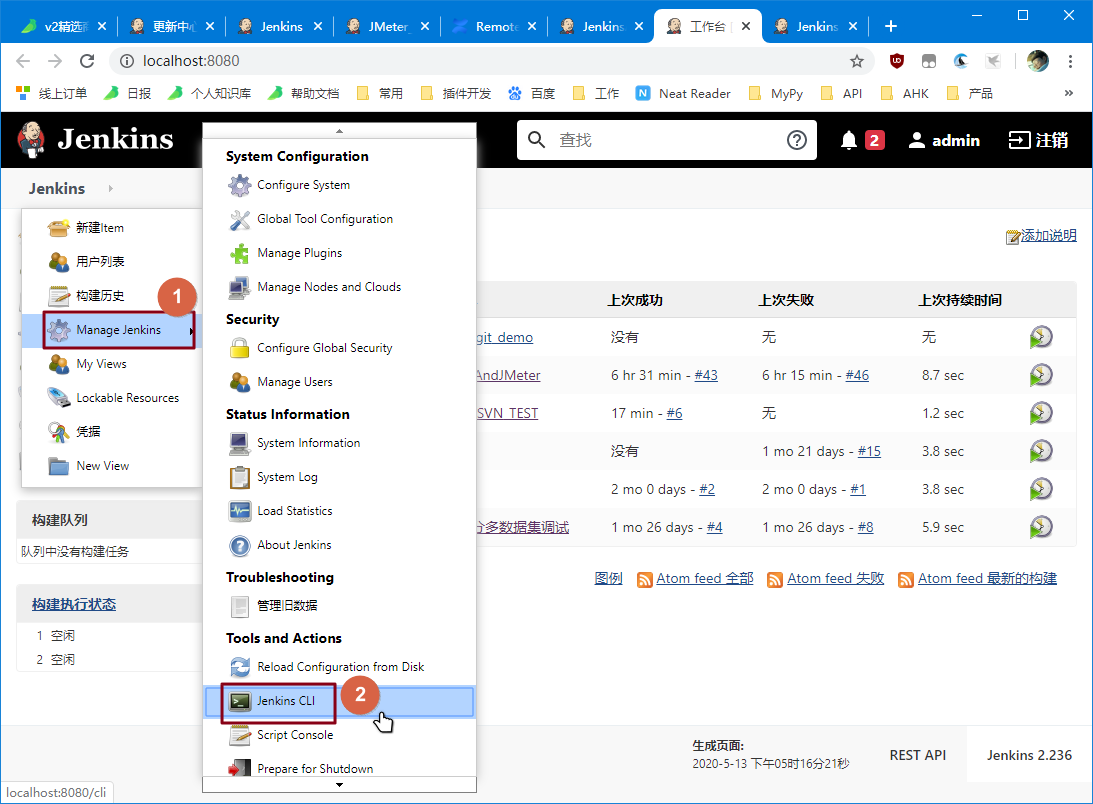1093x804 pixels.
Task: Open the Chrome profile avatar
Action: tap(1037, 61)
